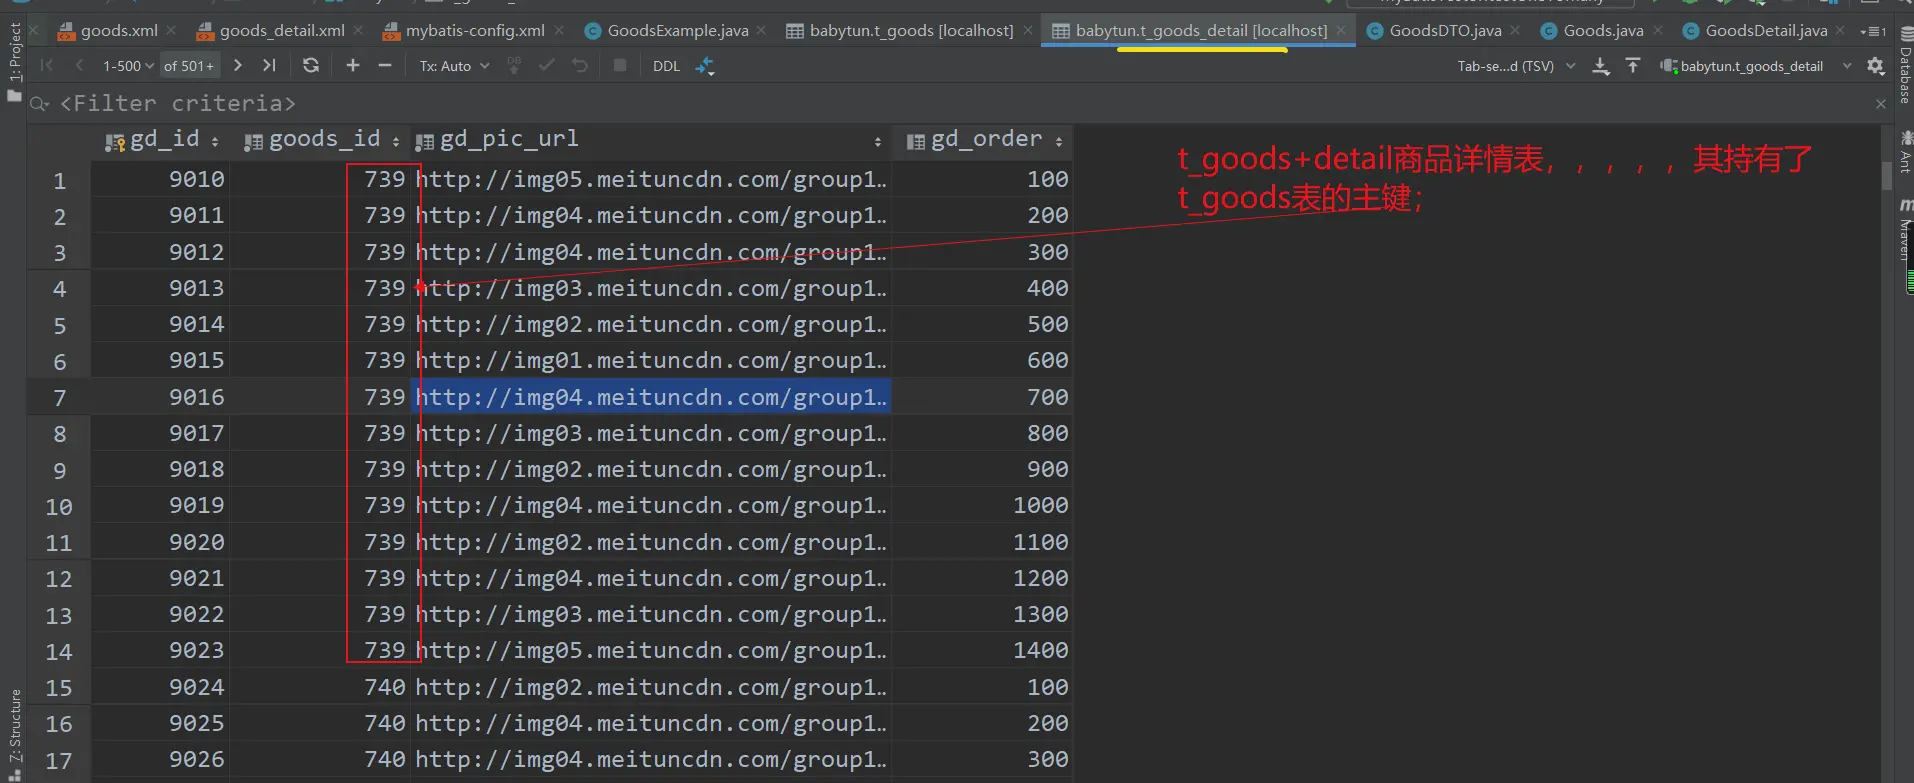Image resolution: width=1914 pixels, height=783 pixels.
Task: Export data with the download icon
Action: 1601,66
